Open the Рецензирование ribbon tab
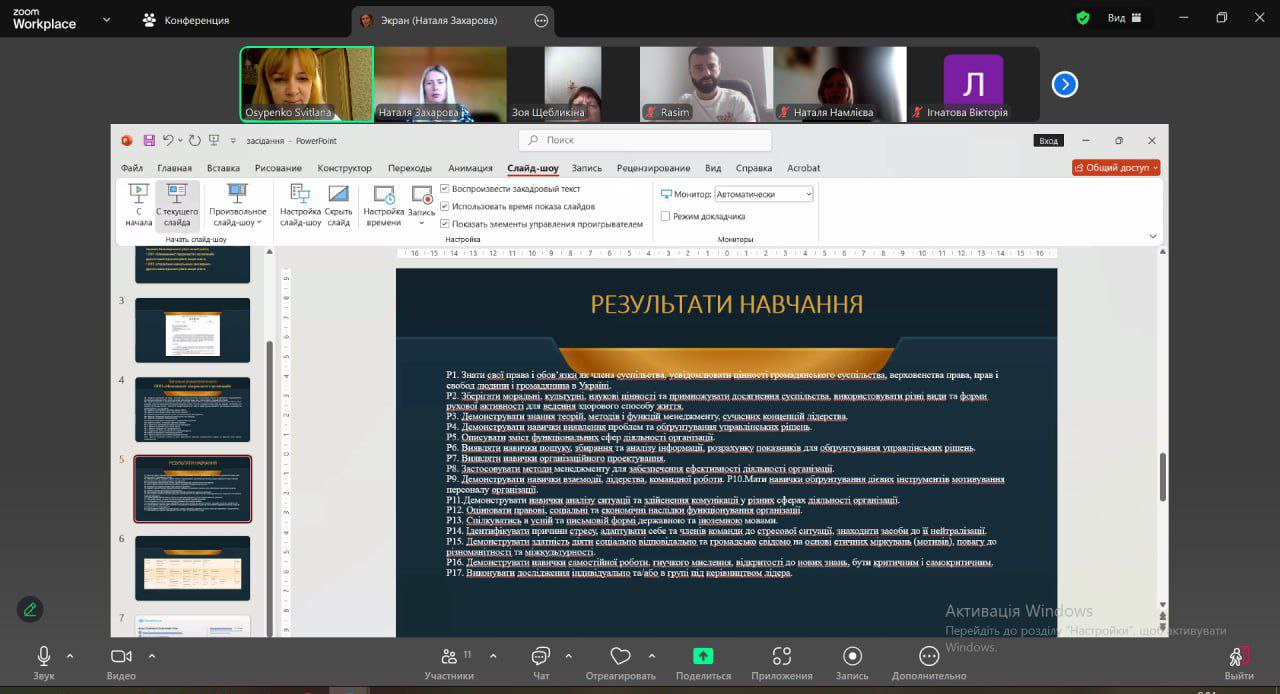 tap(653, 168)
